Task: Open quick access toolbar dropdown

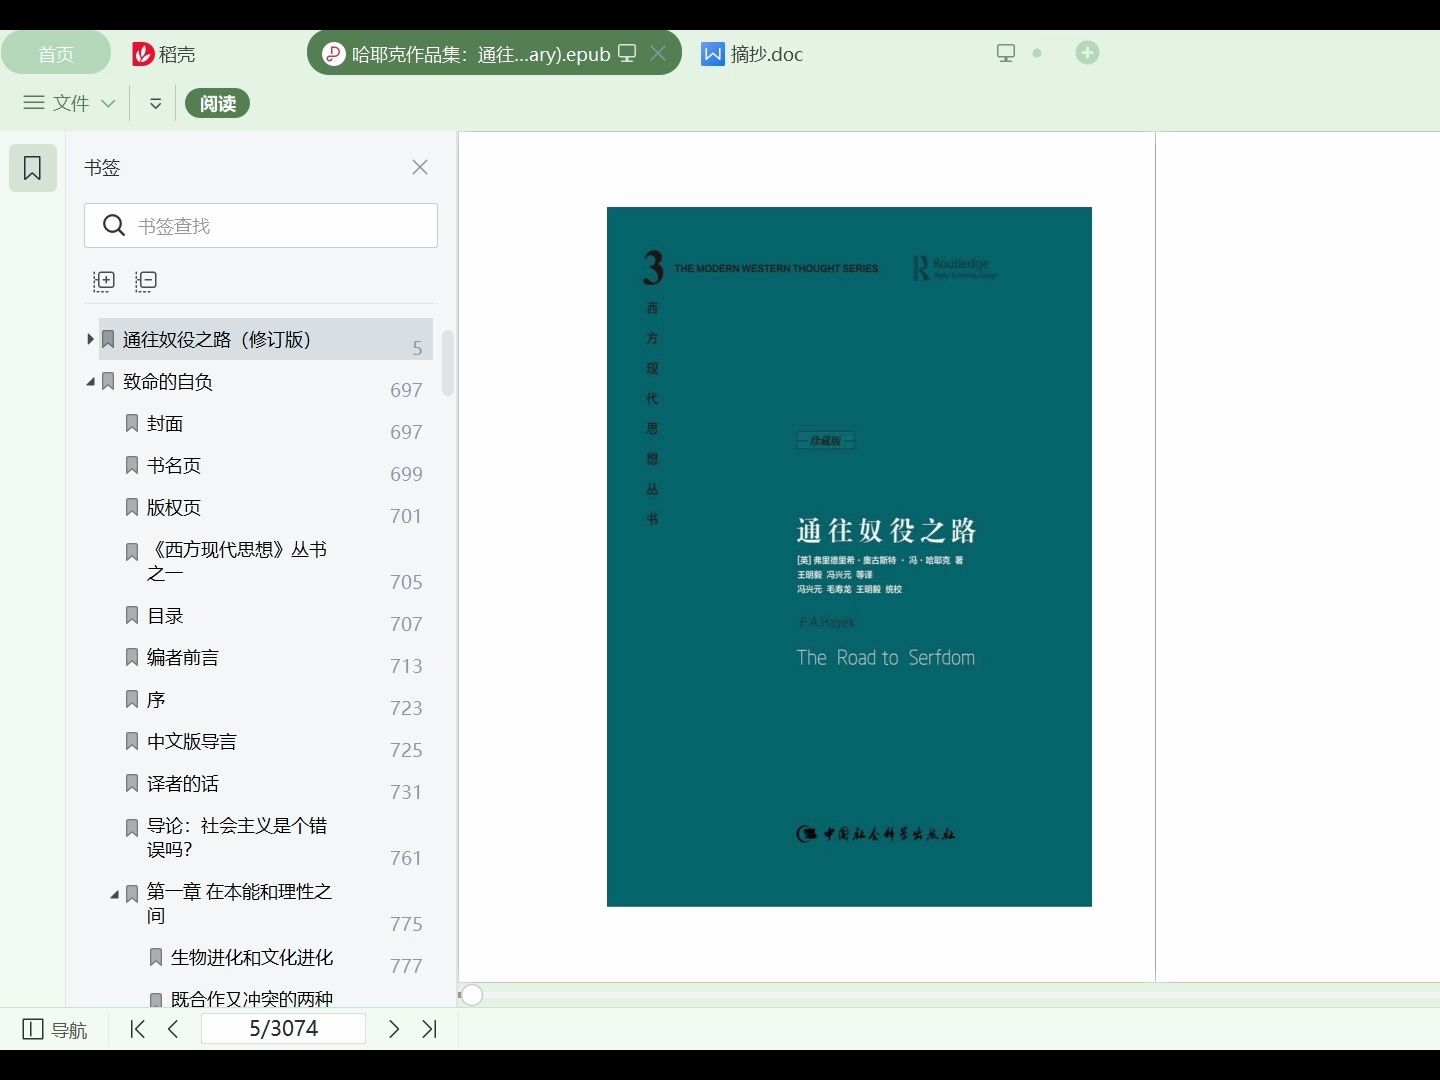Action: pyautogui.click(x=156, y=103)
